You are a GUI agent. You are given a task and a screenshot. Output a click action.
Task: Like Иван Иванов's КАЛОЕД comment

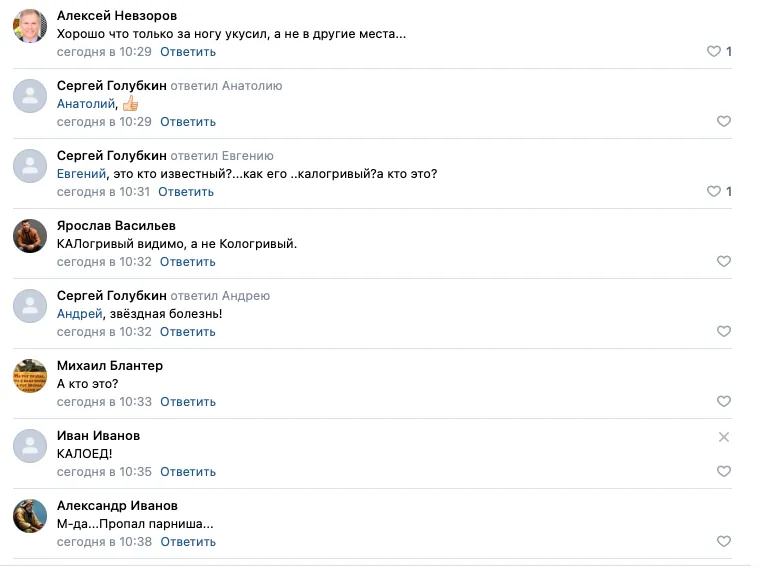click(x=724, y=471)
